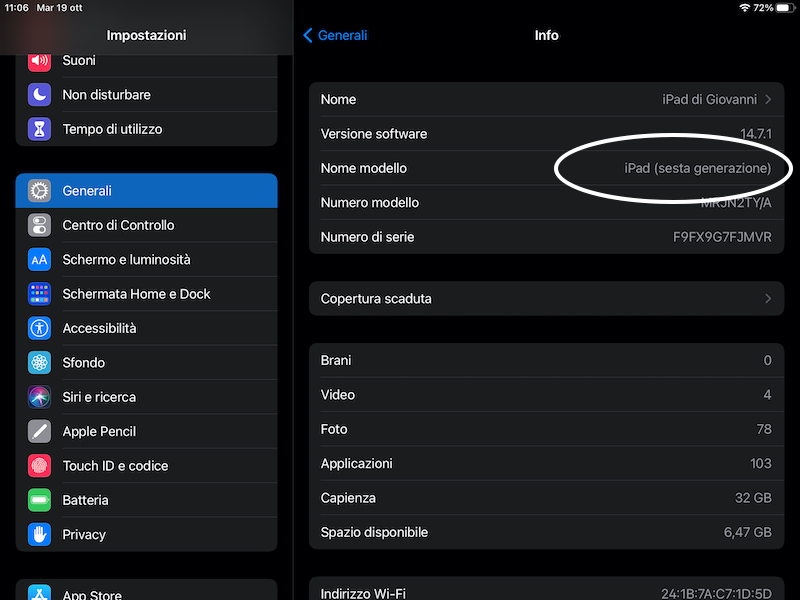Image resolution: width=800 pixels, height=600 pixels.
Task: Tap the date Mar 19 ott
Action: click(59, 8)
